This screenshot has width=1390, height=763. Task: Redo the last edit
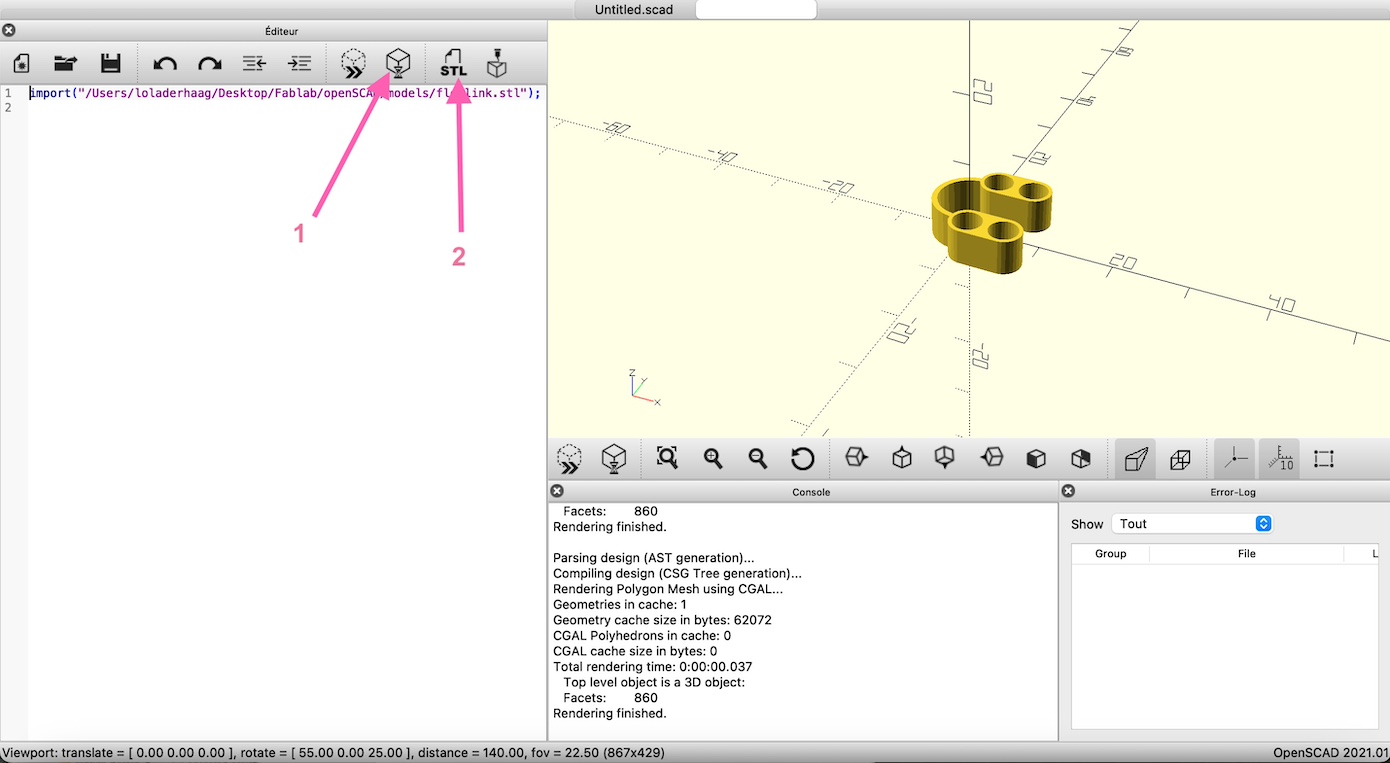tap(209, 64)
